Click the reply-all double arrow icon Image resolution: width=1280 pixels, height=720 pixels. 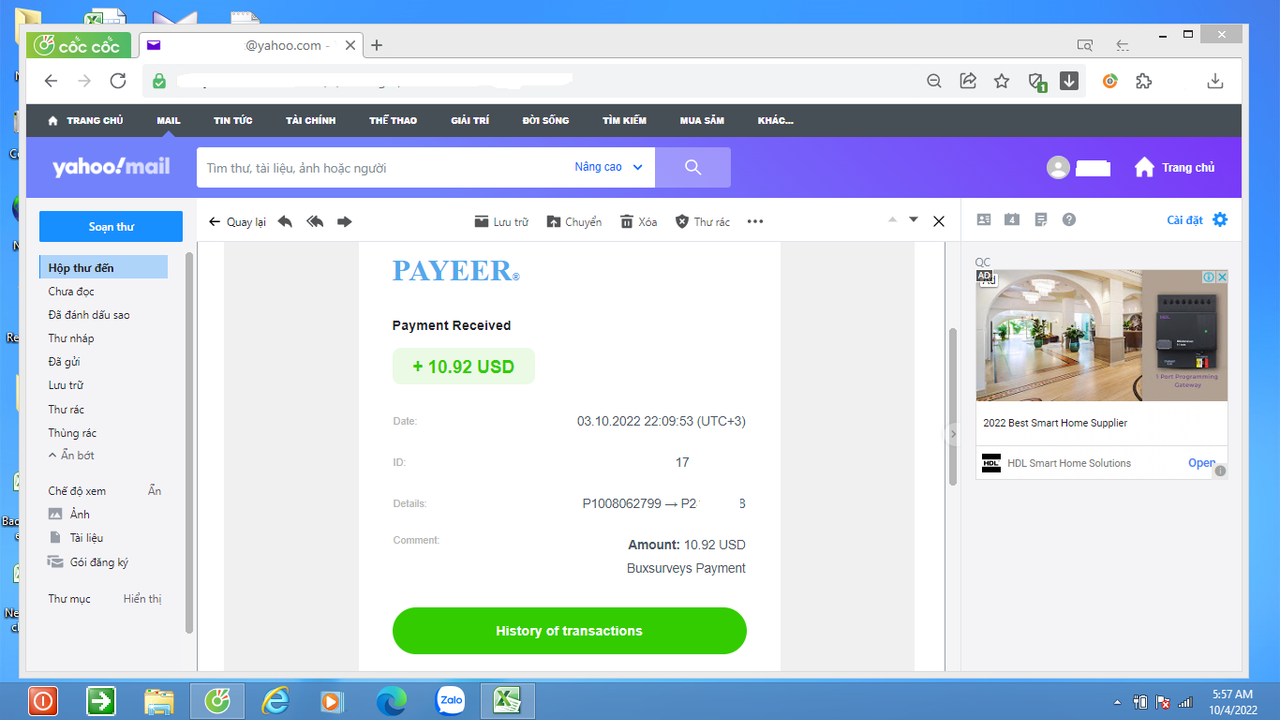click(315, 222)
